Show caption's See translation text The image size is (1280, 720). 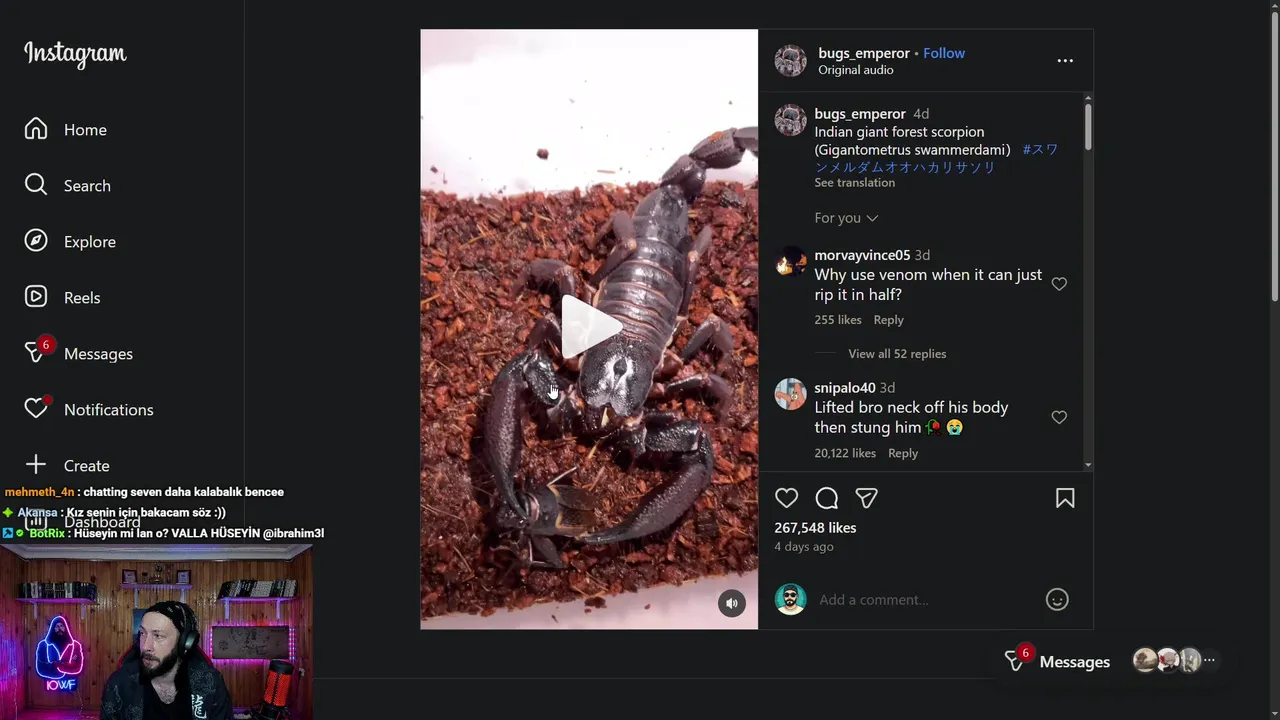tap(854, 183)
